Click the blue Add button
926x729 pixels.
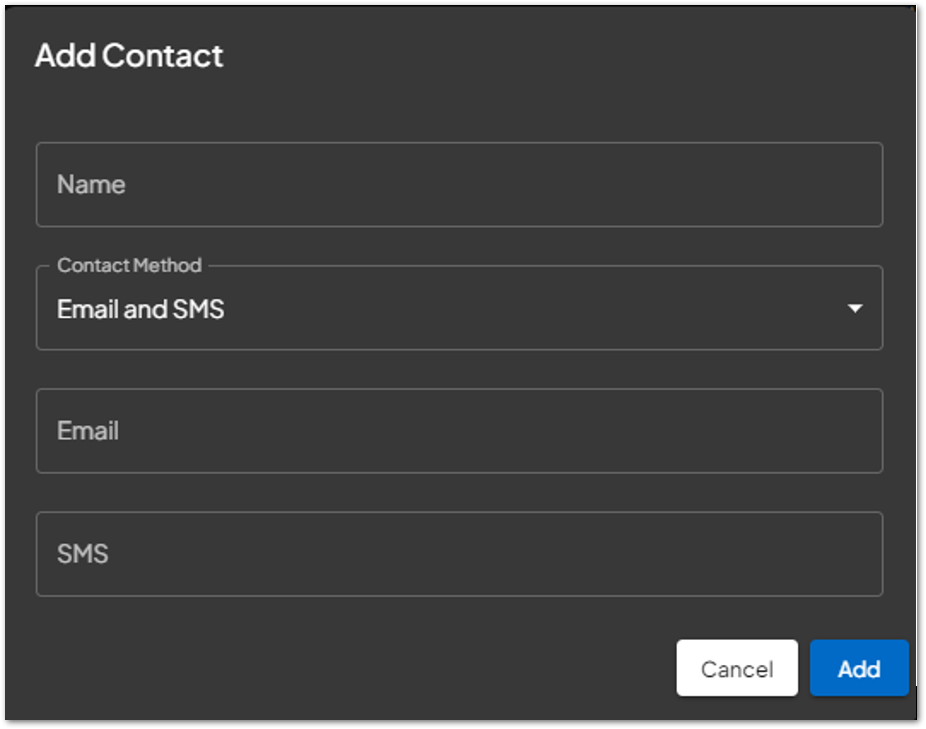point(859,668)
